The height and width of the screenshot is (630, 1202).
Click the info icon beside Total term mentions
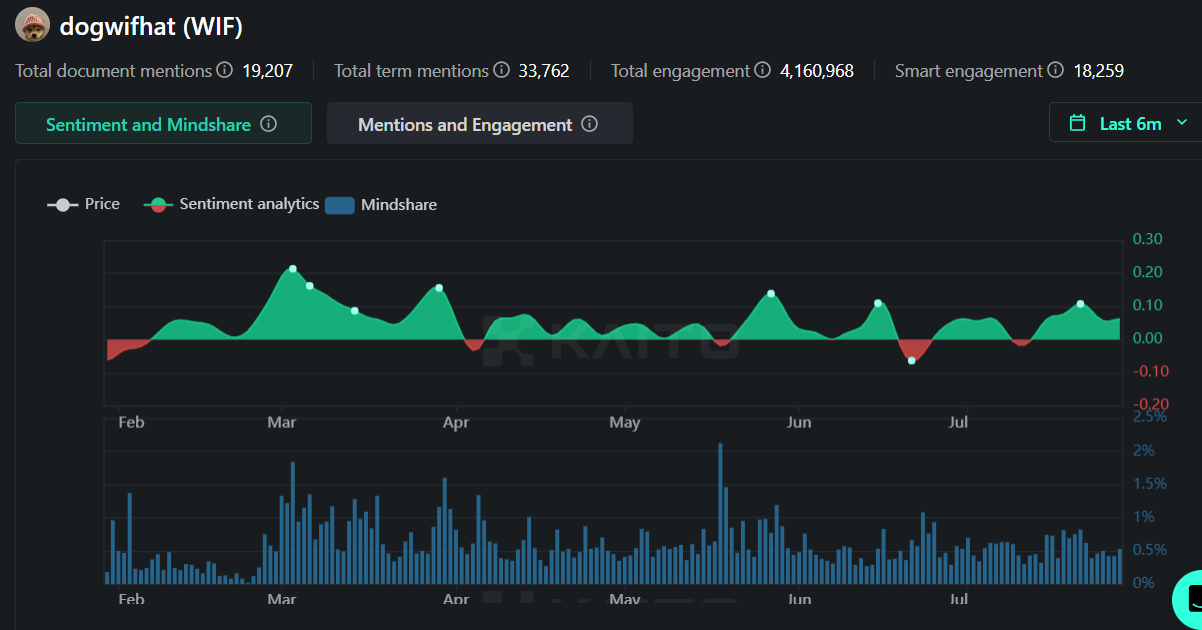click(x=500, y=70)
